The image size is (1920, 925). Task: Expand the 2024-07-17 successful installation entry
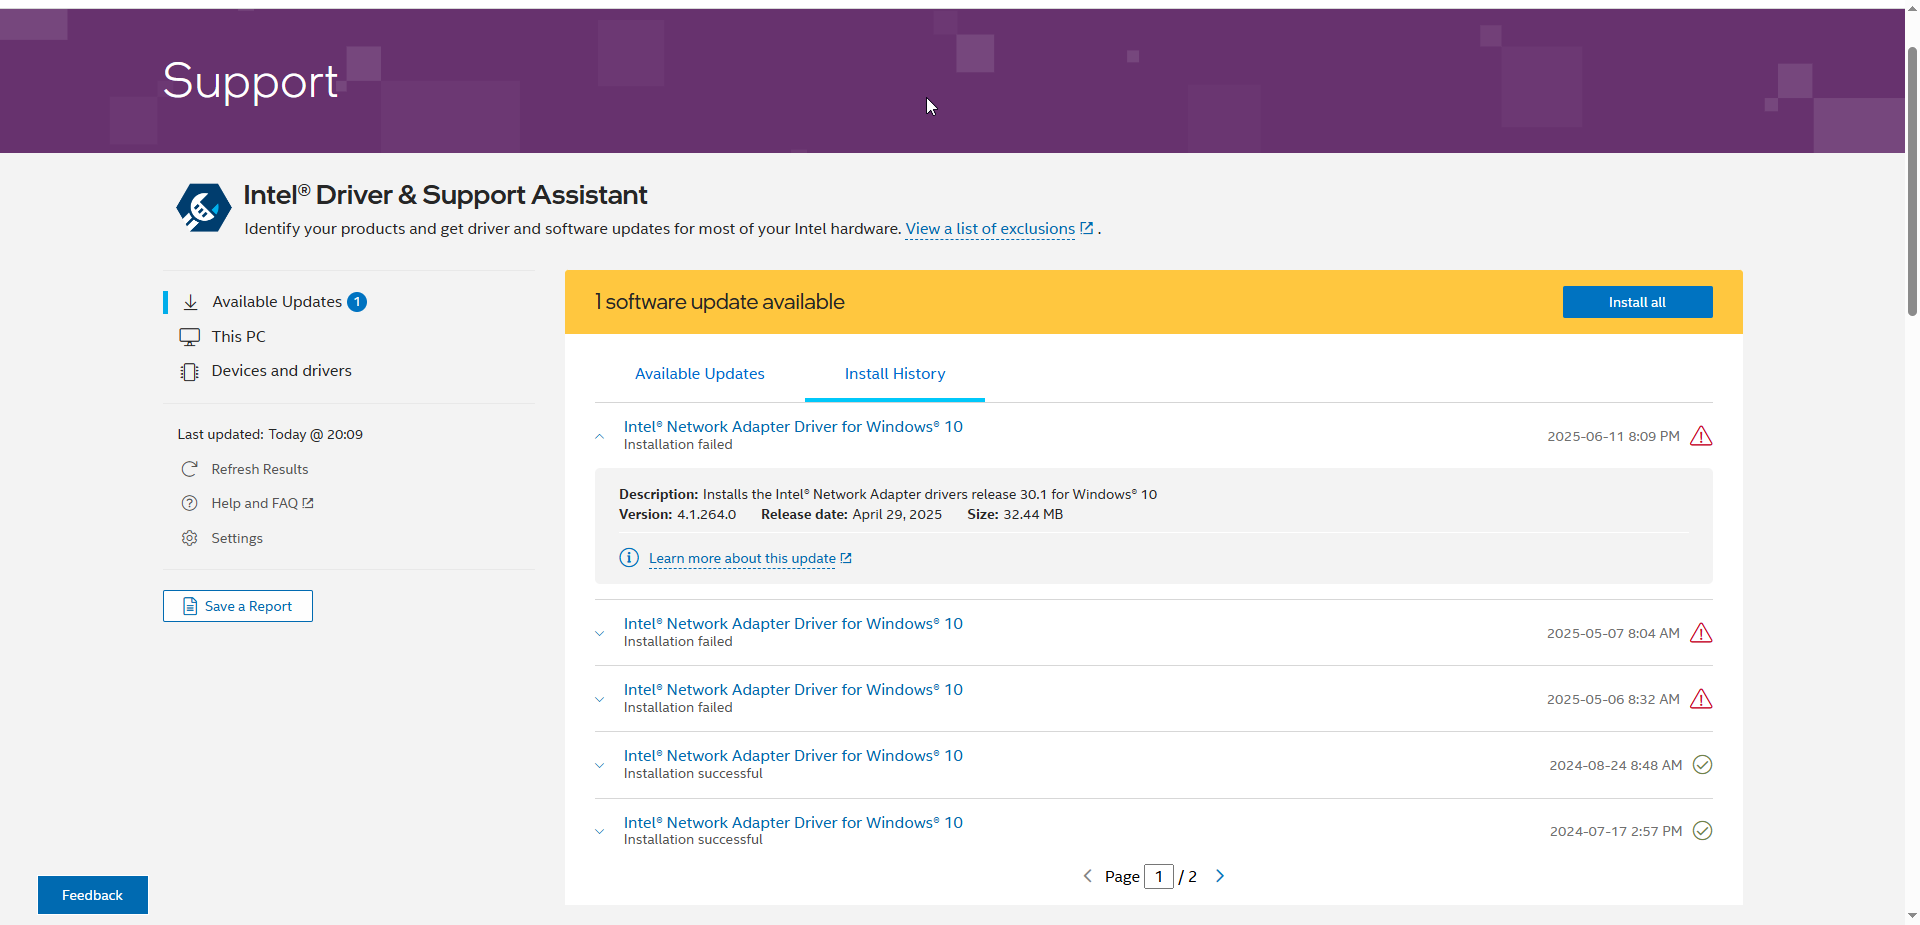click(x=600, y=831)
